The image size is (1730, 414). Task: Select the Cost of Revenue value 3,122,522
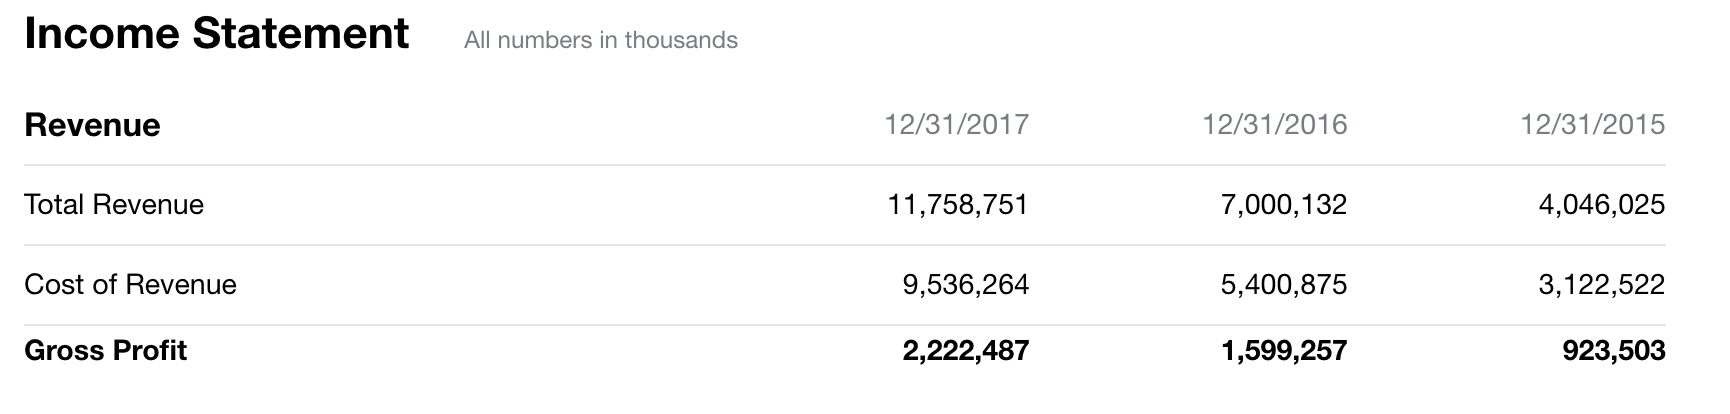tap(1601, 285)
